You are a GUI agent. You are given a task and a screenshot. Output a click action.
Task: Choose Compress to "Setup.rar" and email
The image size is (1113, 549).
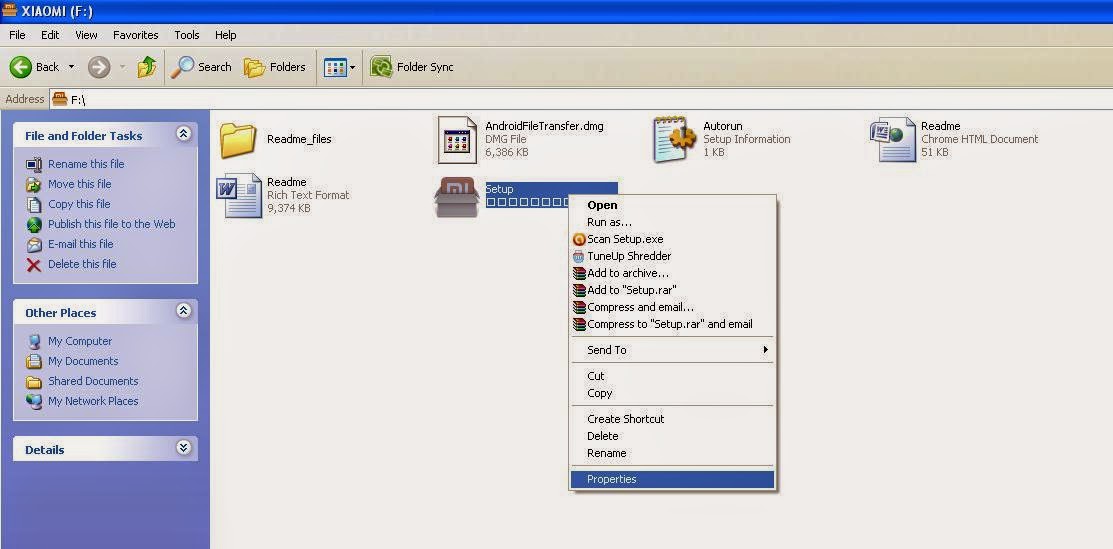(x=672, y=325)
